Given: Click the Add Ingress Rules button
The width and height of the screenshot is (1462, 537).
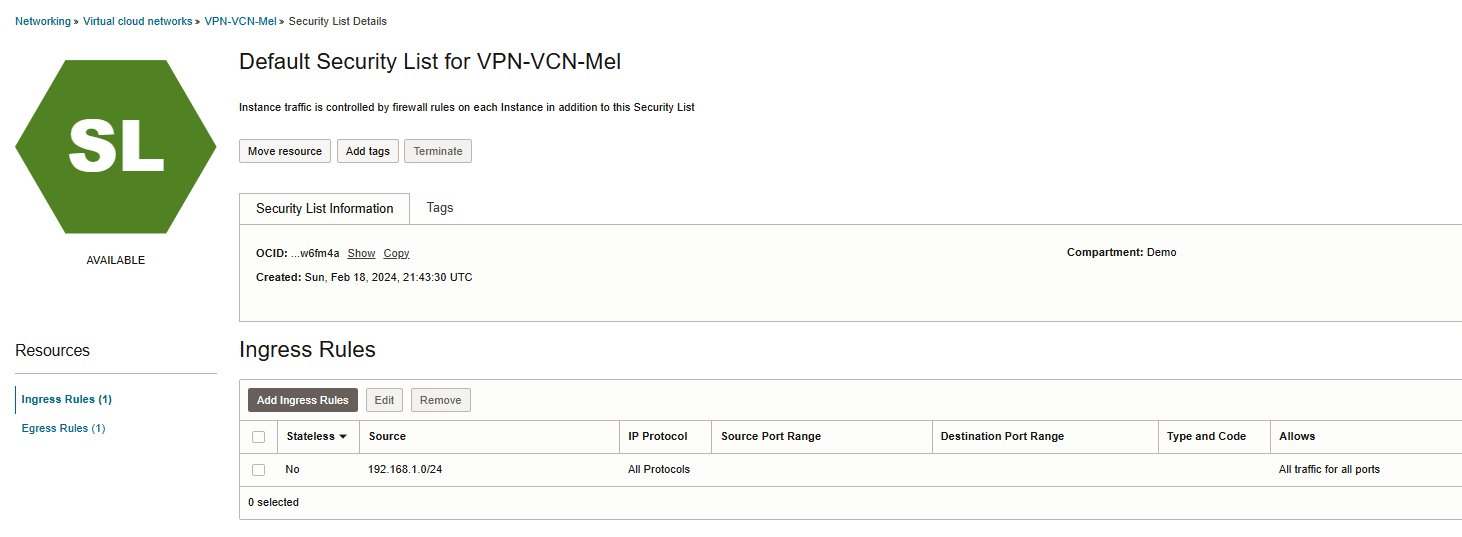Looking at the screenshot, I should pos(302,400).
